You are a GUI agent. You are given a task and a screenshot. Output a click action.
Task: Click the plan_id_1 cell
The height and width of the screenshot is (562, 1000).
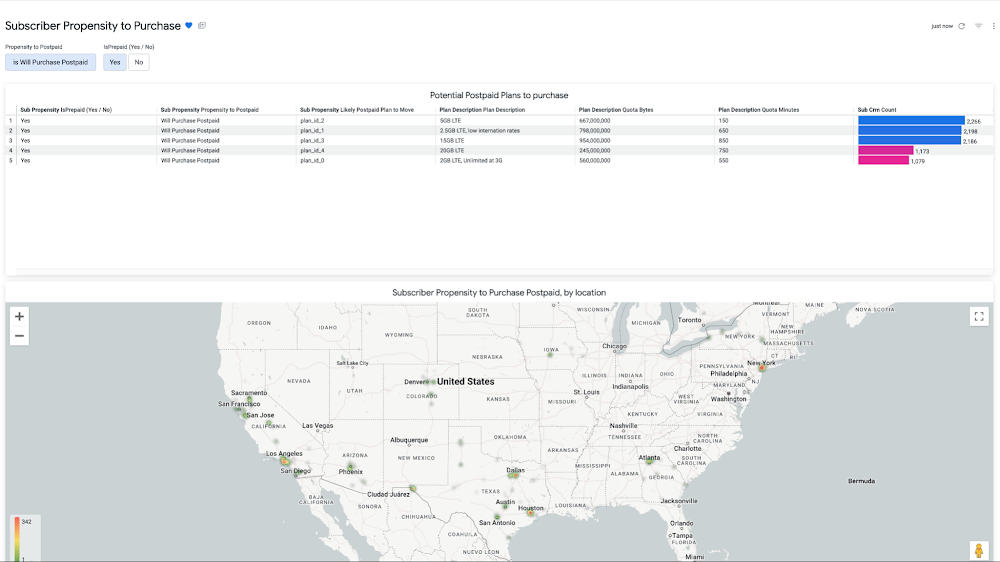(x=312, y=131)
